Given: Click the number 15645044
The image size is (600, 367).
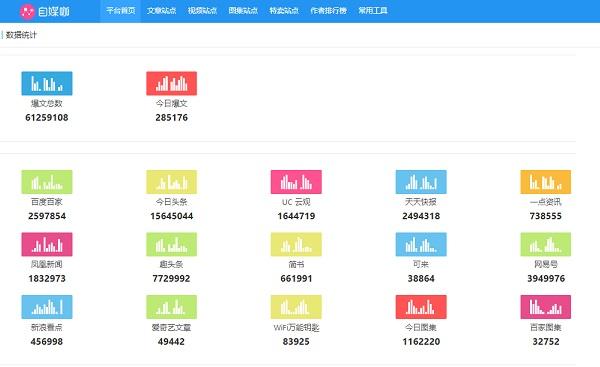Looking at the screenshot, I should pos(171,216).
